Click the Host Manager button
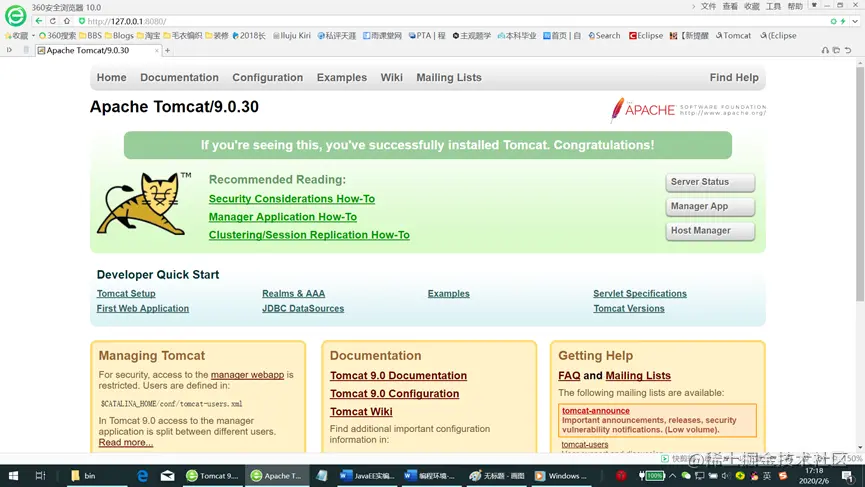The image size is (865, 487). click(710, 231)
